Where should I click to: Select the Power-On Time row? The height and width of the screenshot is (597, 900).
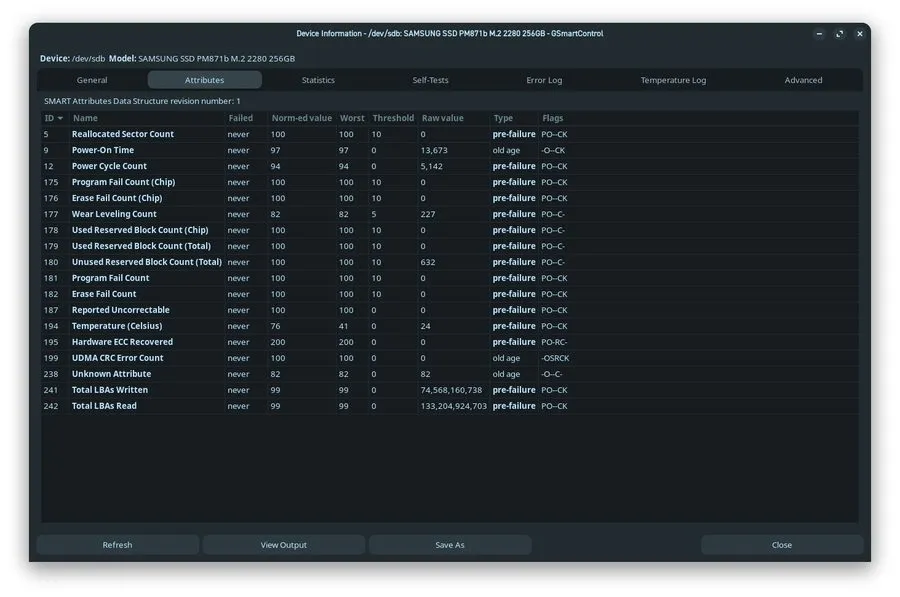click(x=450, y=150)
